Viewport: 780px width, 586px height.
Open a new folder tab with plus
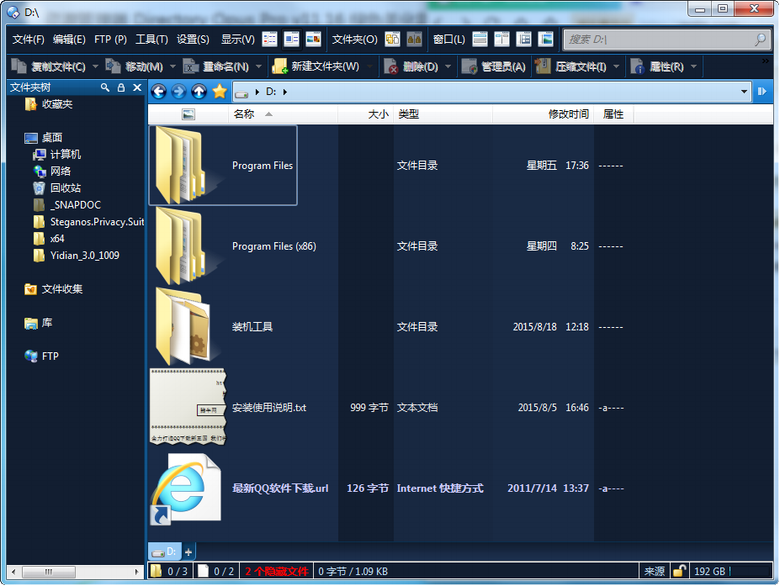[x=188, y=551]
